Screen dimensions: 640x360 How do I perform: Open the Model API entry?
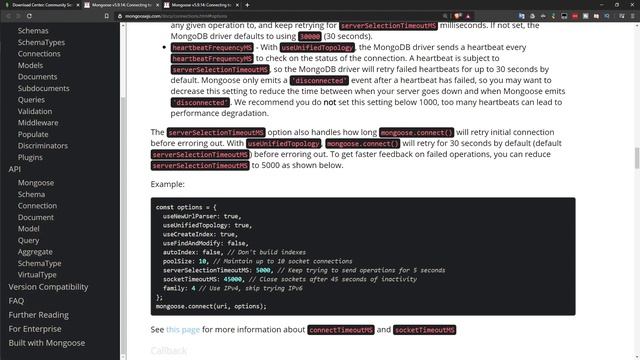(x=28, y=229)
